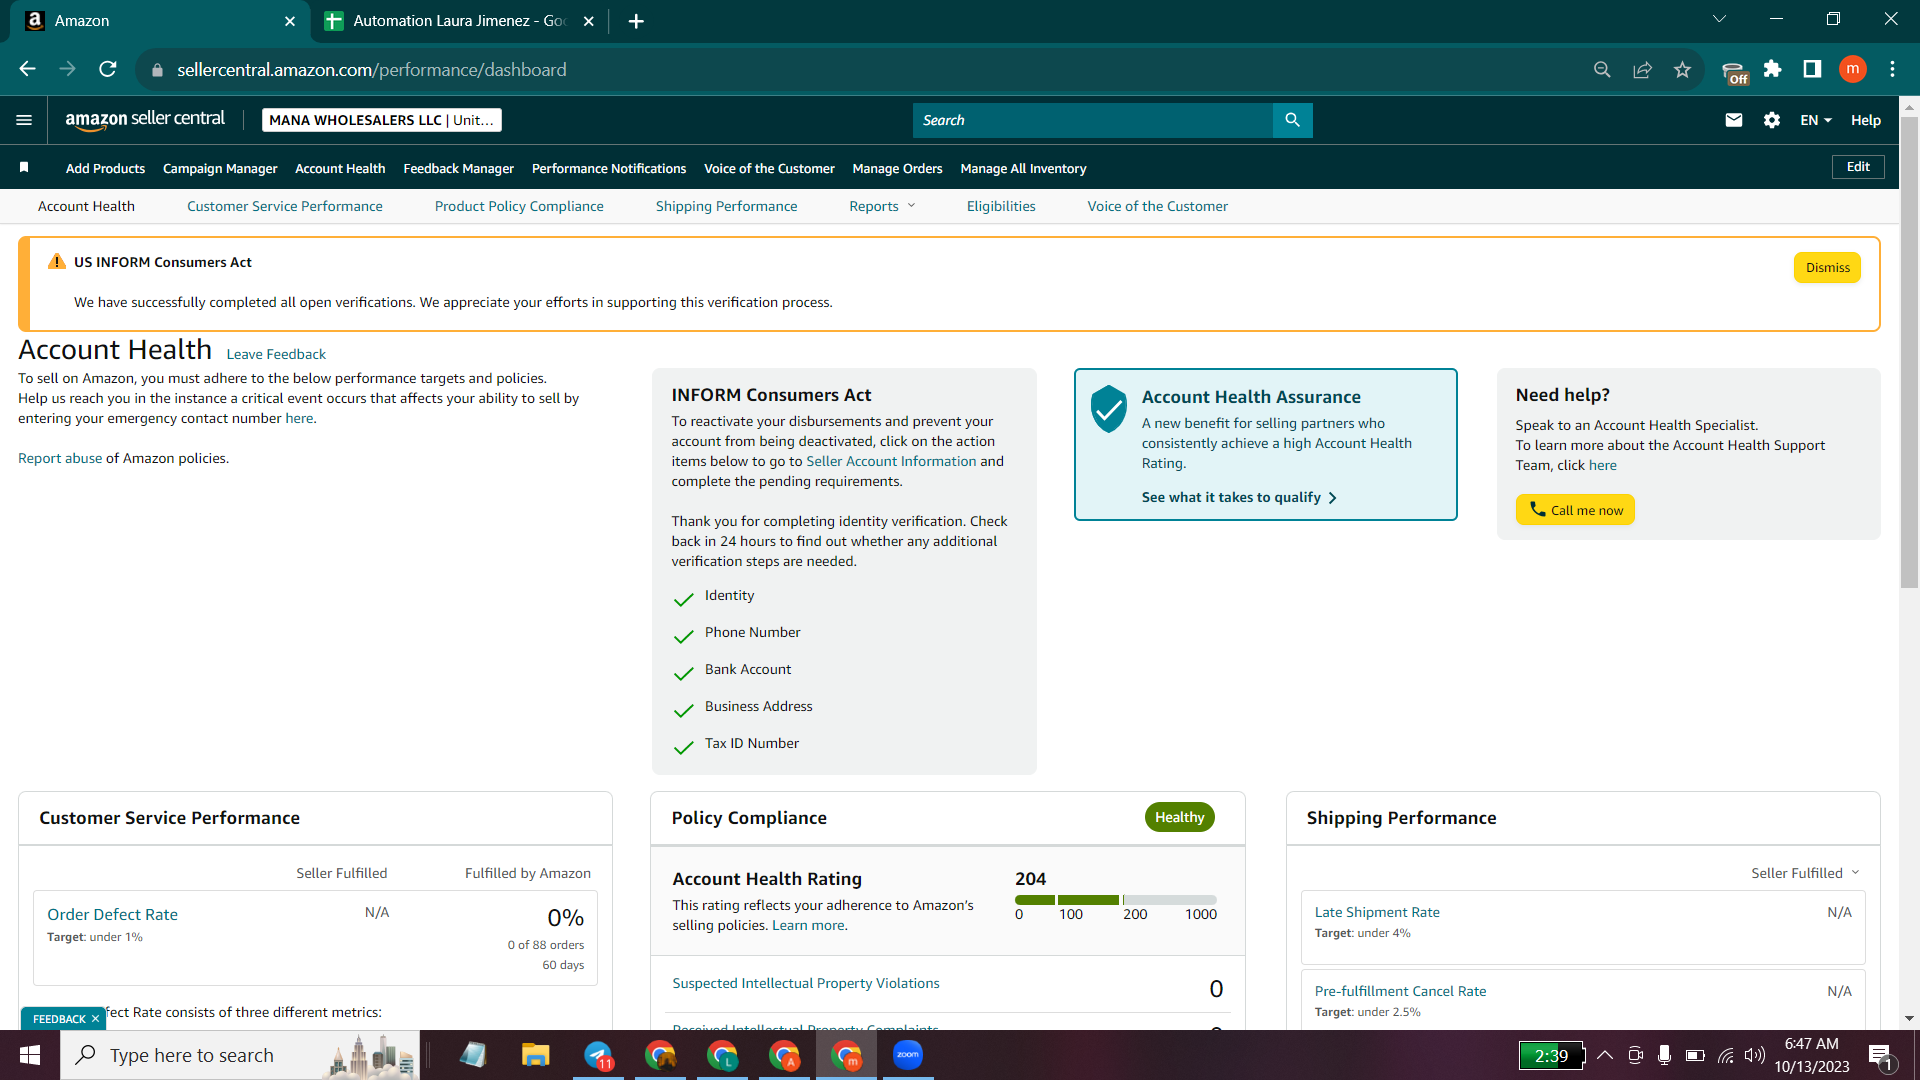This screenshot has width=1920, height=1080.
Task: Click the Edit button in the favorites bar
Action: (1858, 167)
